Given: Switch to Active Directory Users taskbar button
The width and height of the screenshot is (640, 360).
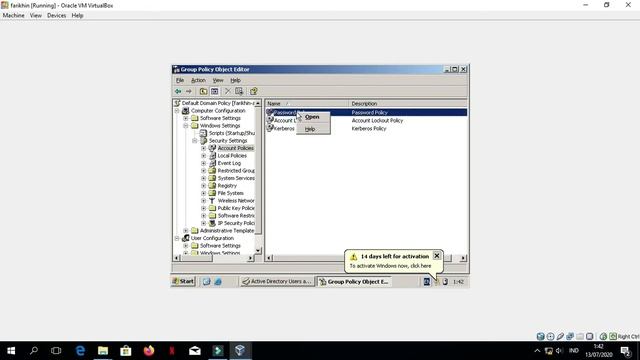Looking at the screenshot, I should (277, 281).
